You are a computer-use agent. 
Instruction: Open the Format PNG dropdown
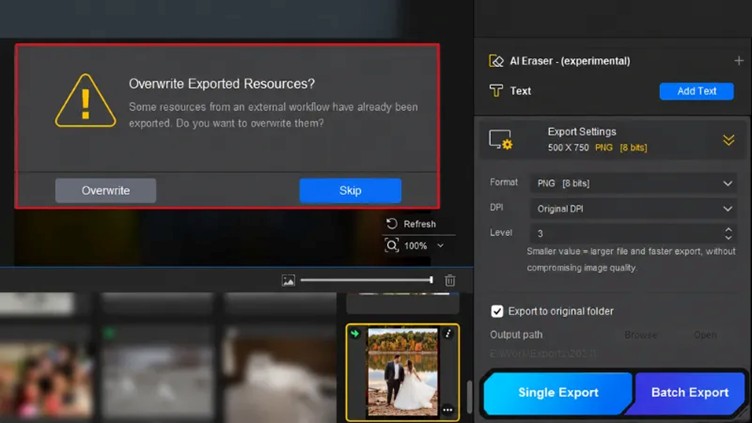tap(634, 183)
